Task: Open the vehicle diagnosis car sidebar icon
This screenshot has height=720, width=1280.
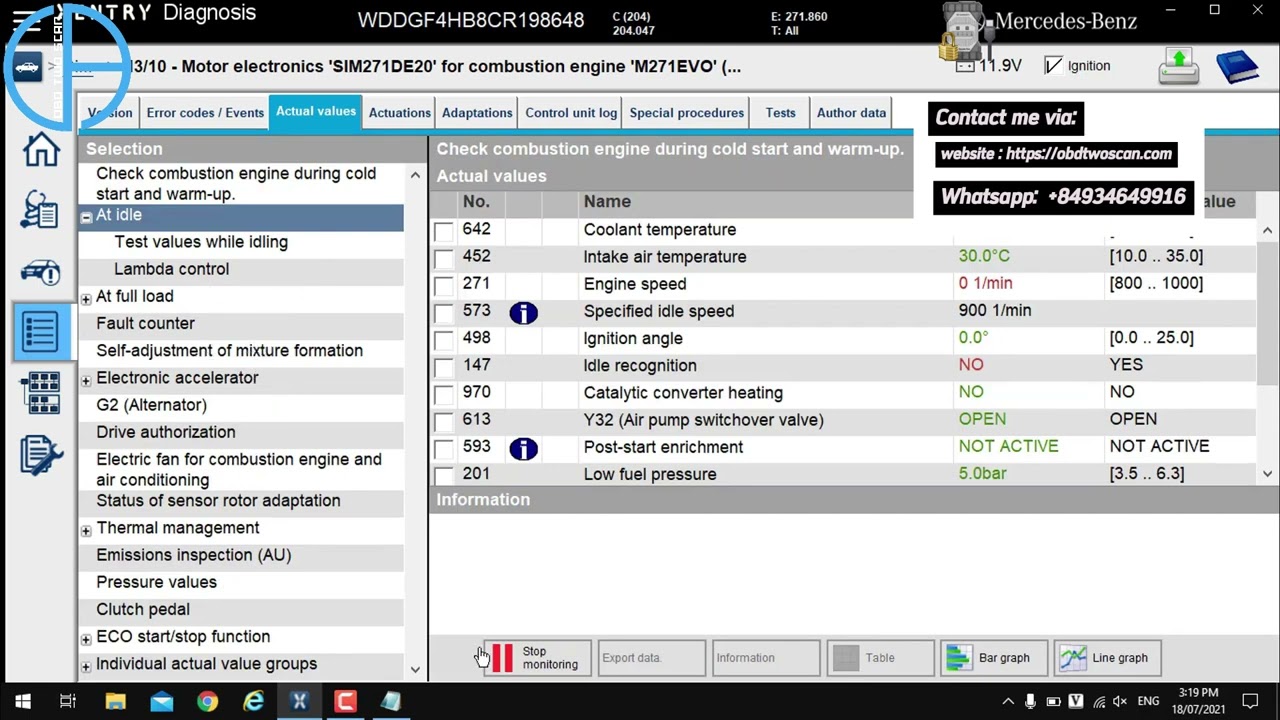Action: (x=41, y=271)
